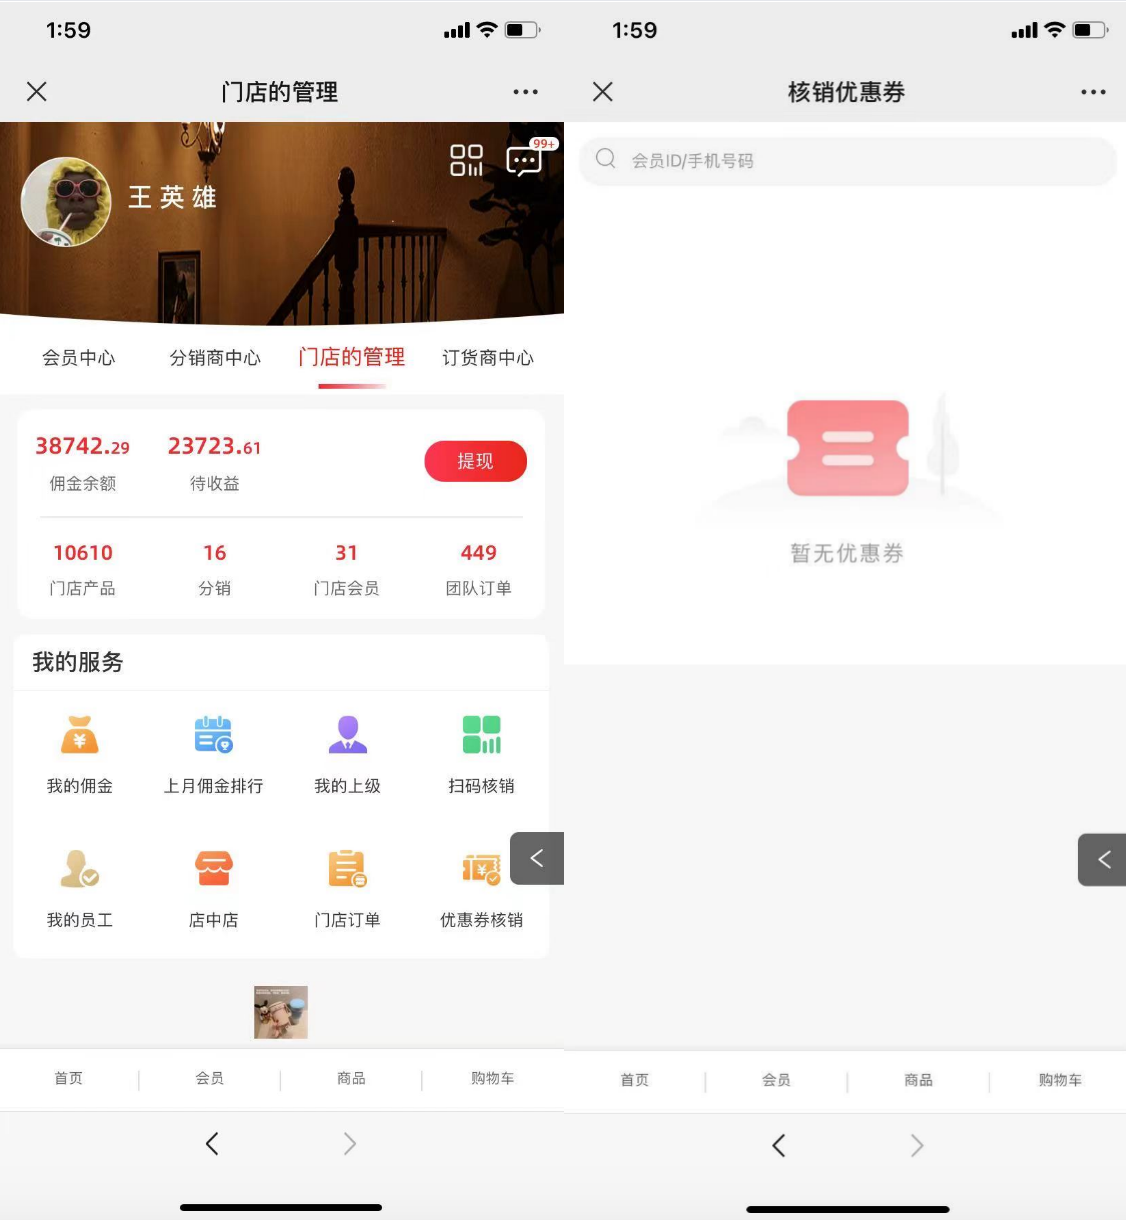
Task: Select the 扫码核销 scan verification icon
Action: 481,750
